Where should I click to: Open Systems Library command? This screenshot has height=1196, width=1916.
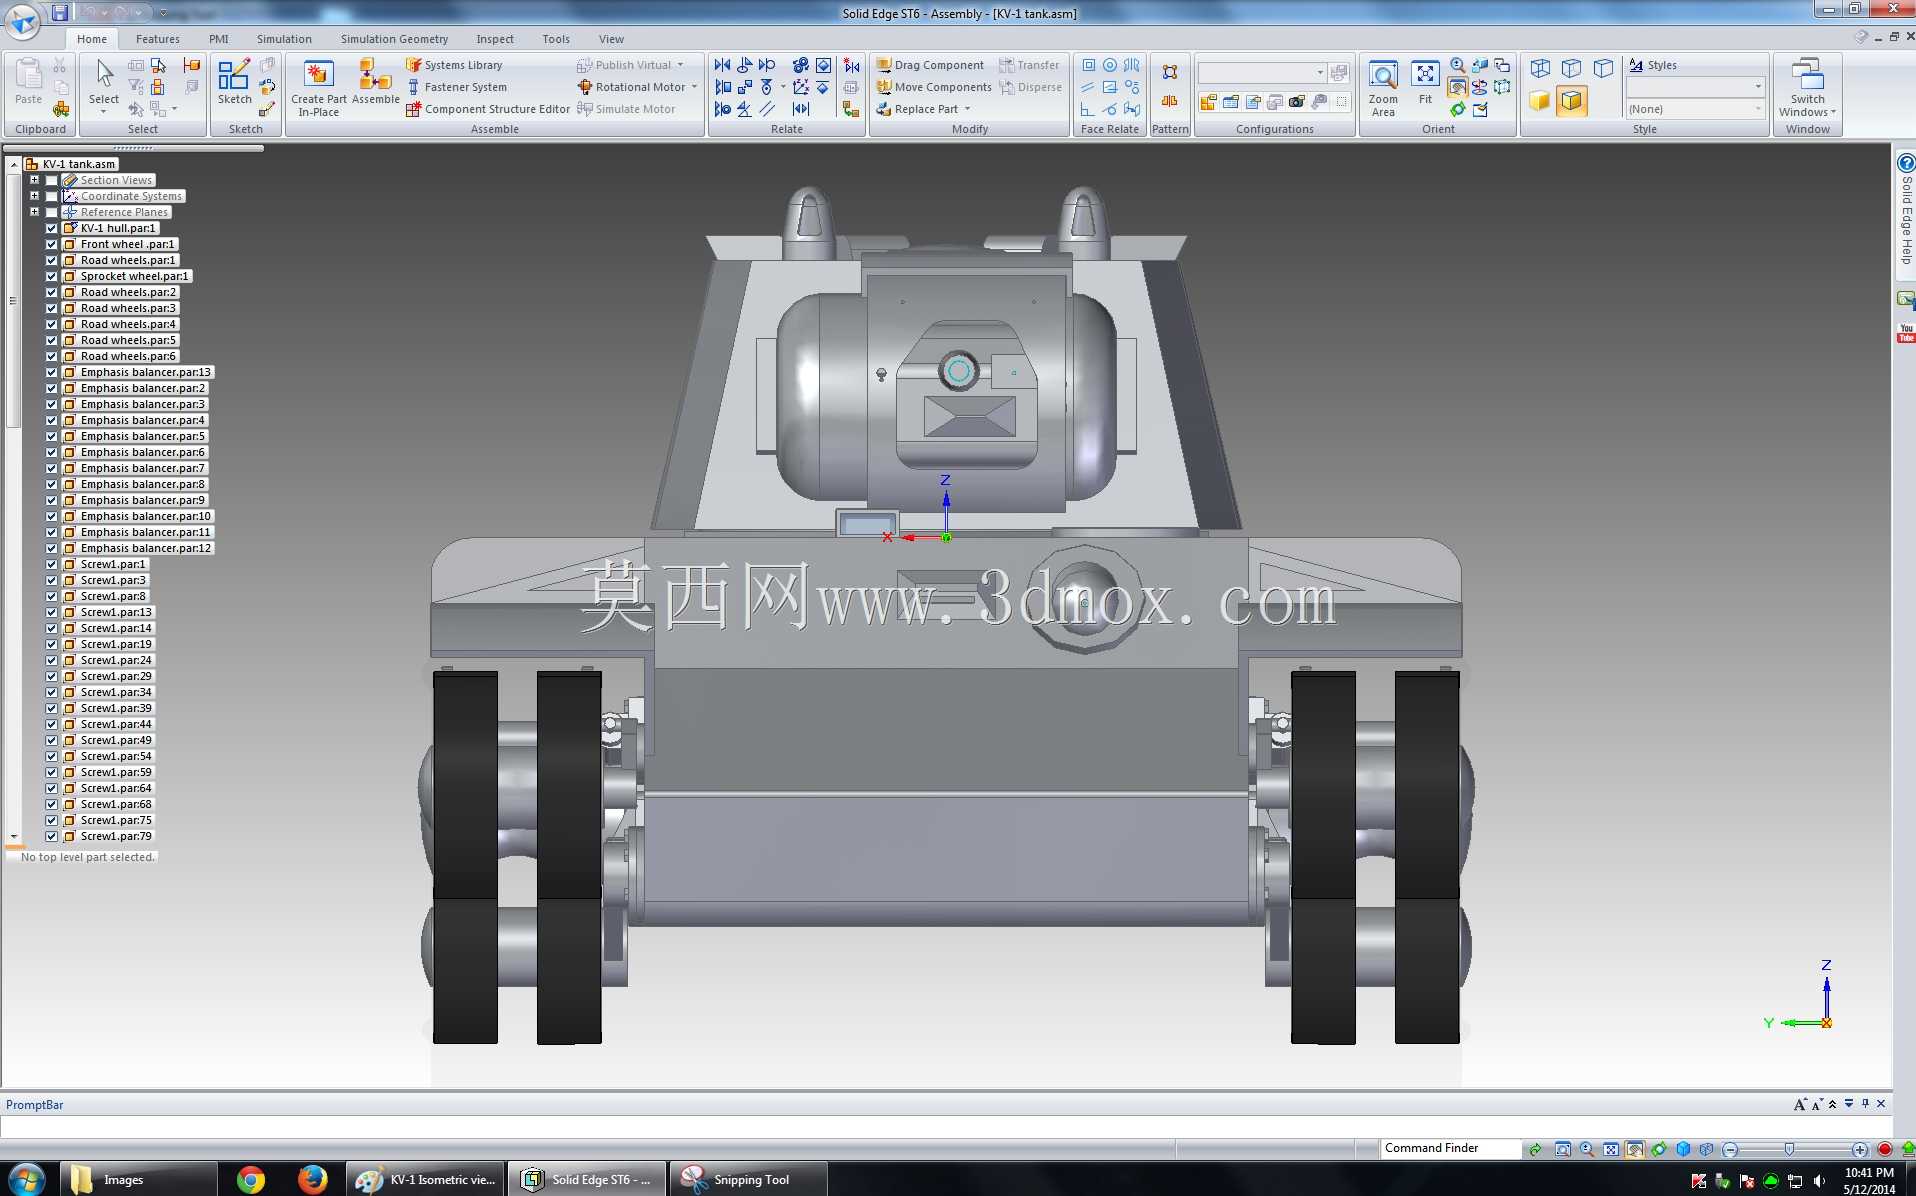pyautogui.click(x=454, y=65)
